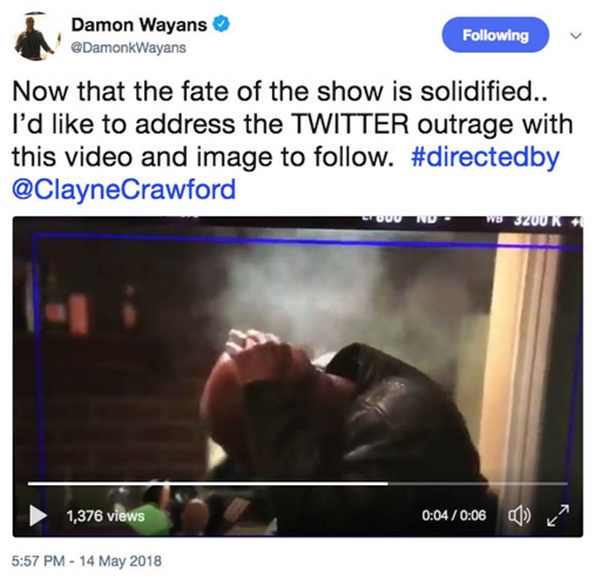Viewport: 600px width, 584px height.
Task: Click the tweet timestamp 5:57 PM
Action: [x=38, y=561]
